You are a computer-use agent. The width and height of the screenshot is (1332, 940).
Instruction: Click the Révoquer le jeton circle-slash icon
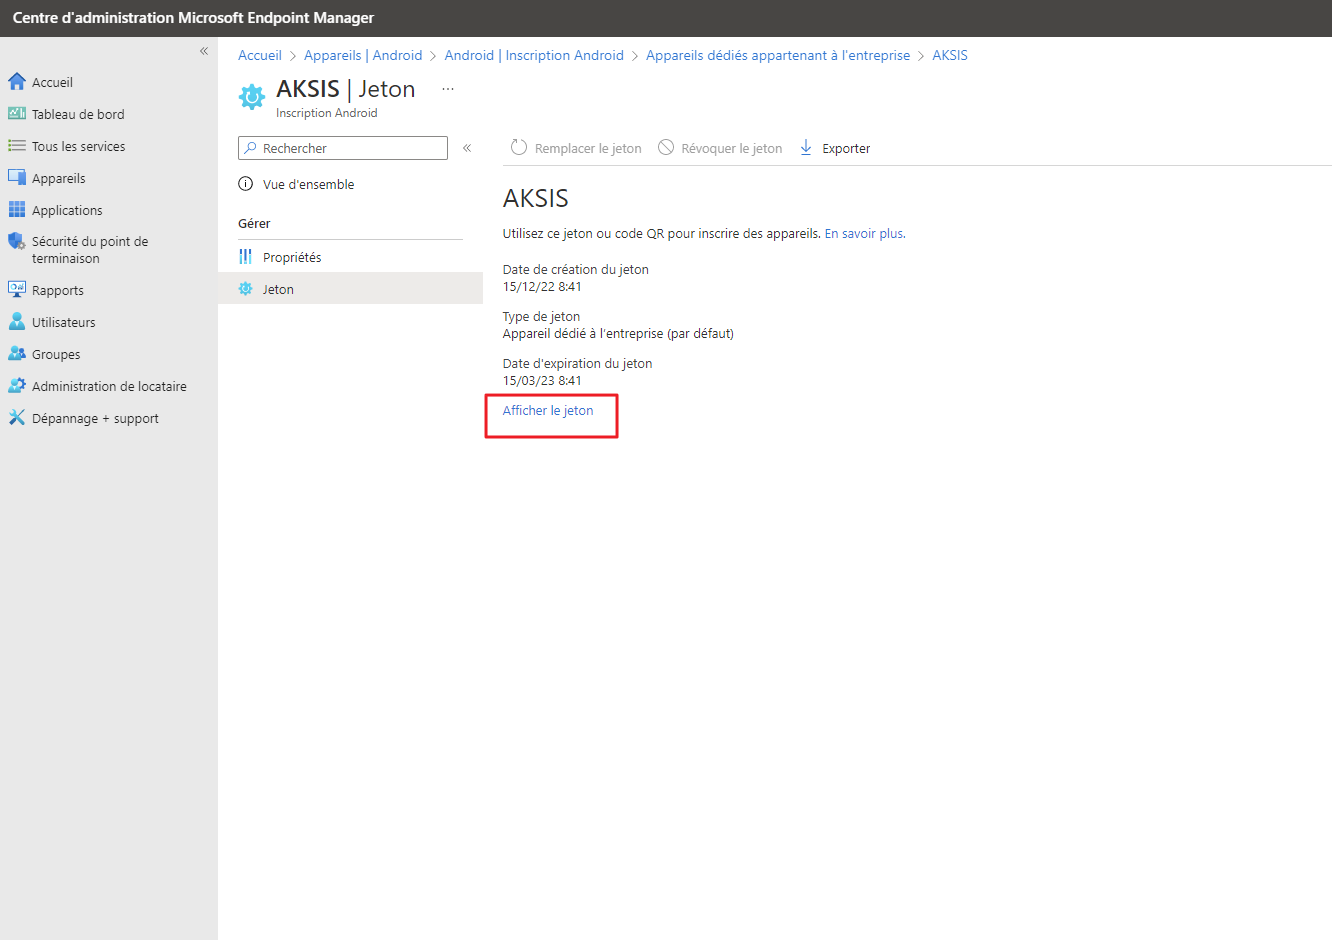tap(666, 148)
